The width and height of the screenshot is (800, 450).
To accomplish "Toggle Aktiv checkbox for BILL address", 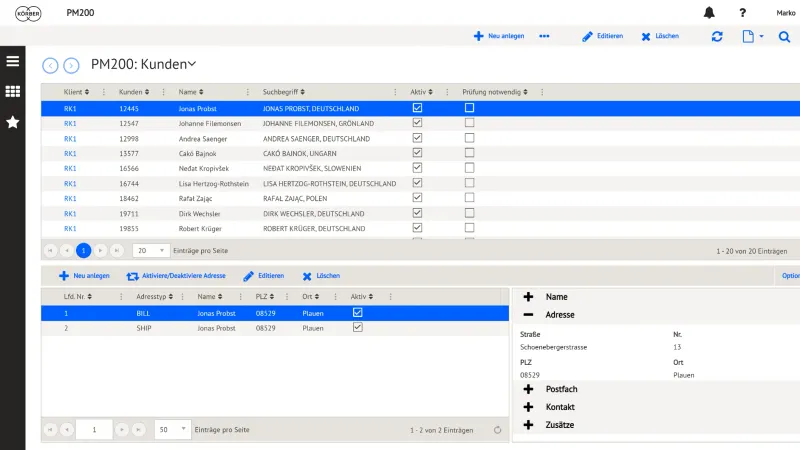I will pos(358,312).
